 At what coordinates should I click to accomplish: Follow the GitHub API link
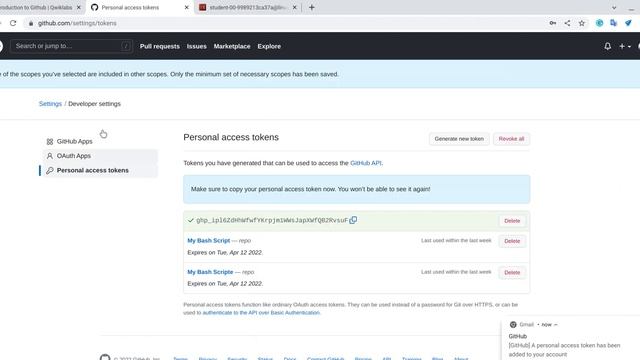pyautogui.click(x=366, y=163)
